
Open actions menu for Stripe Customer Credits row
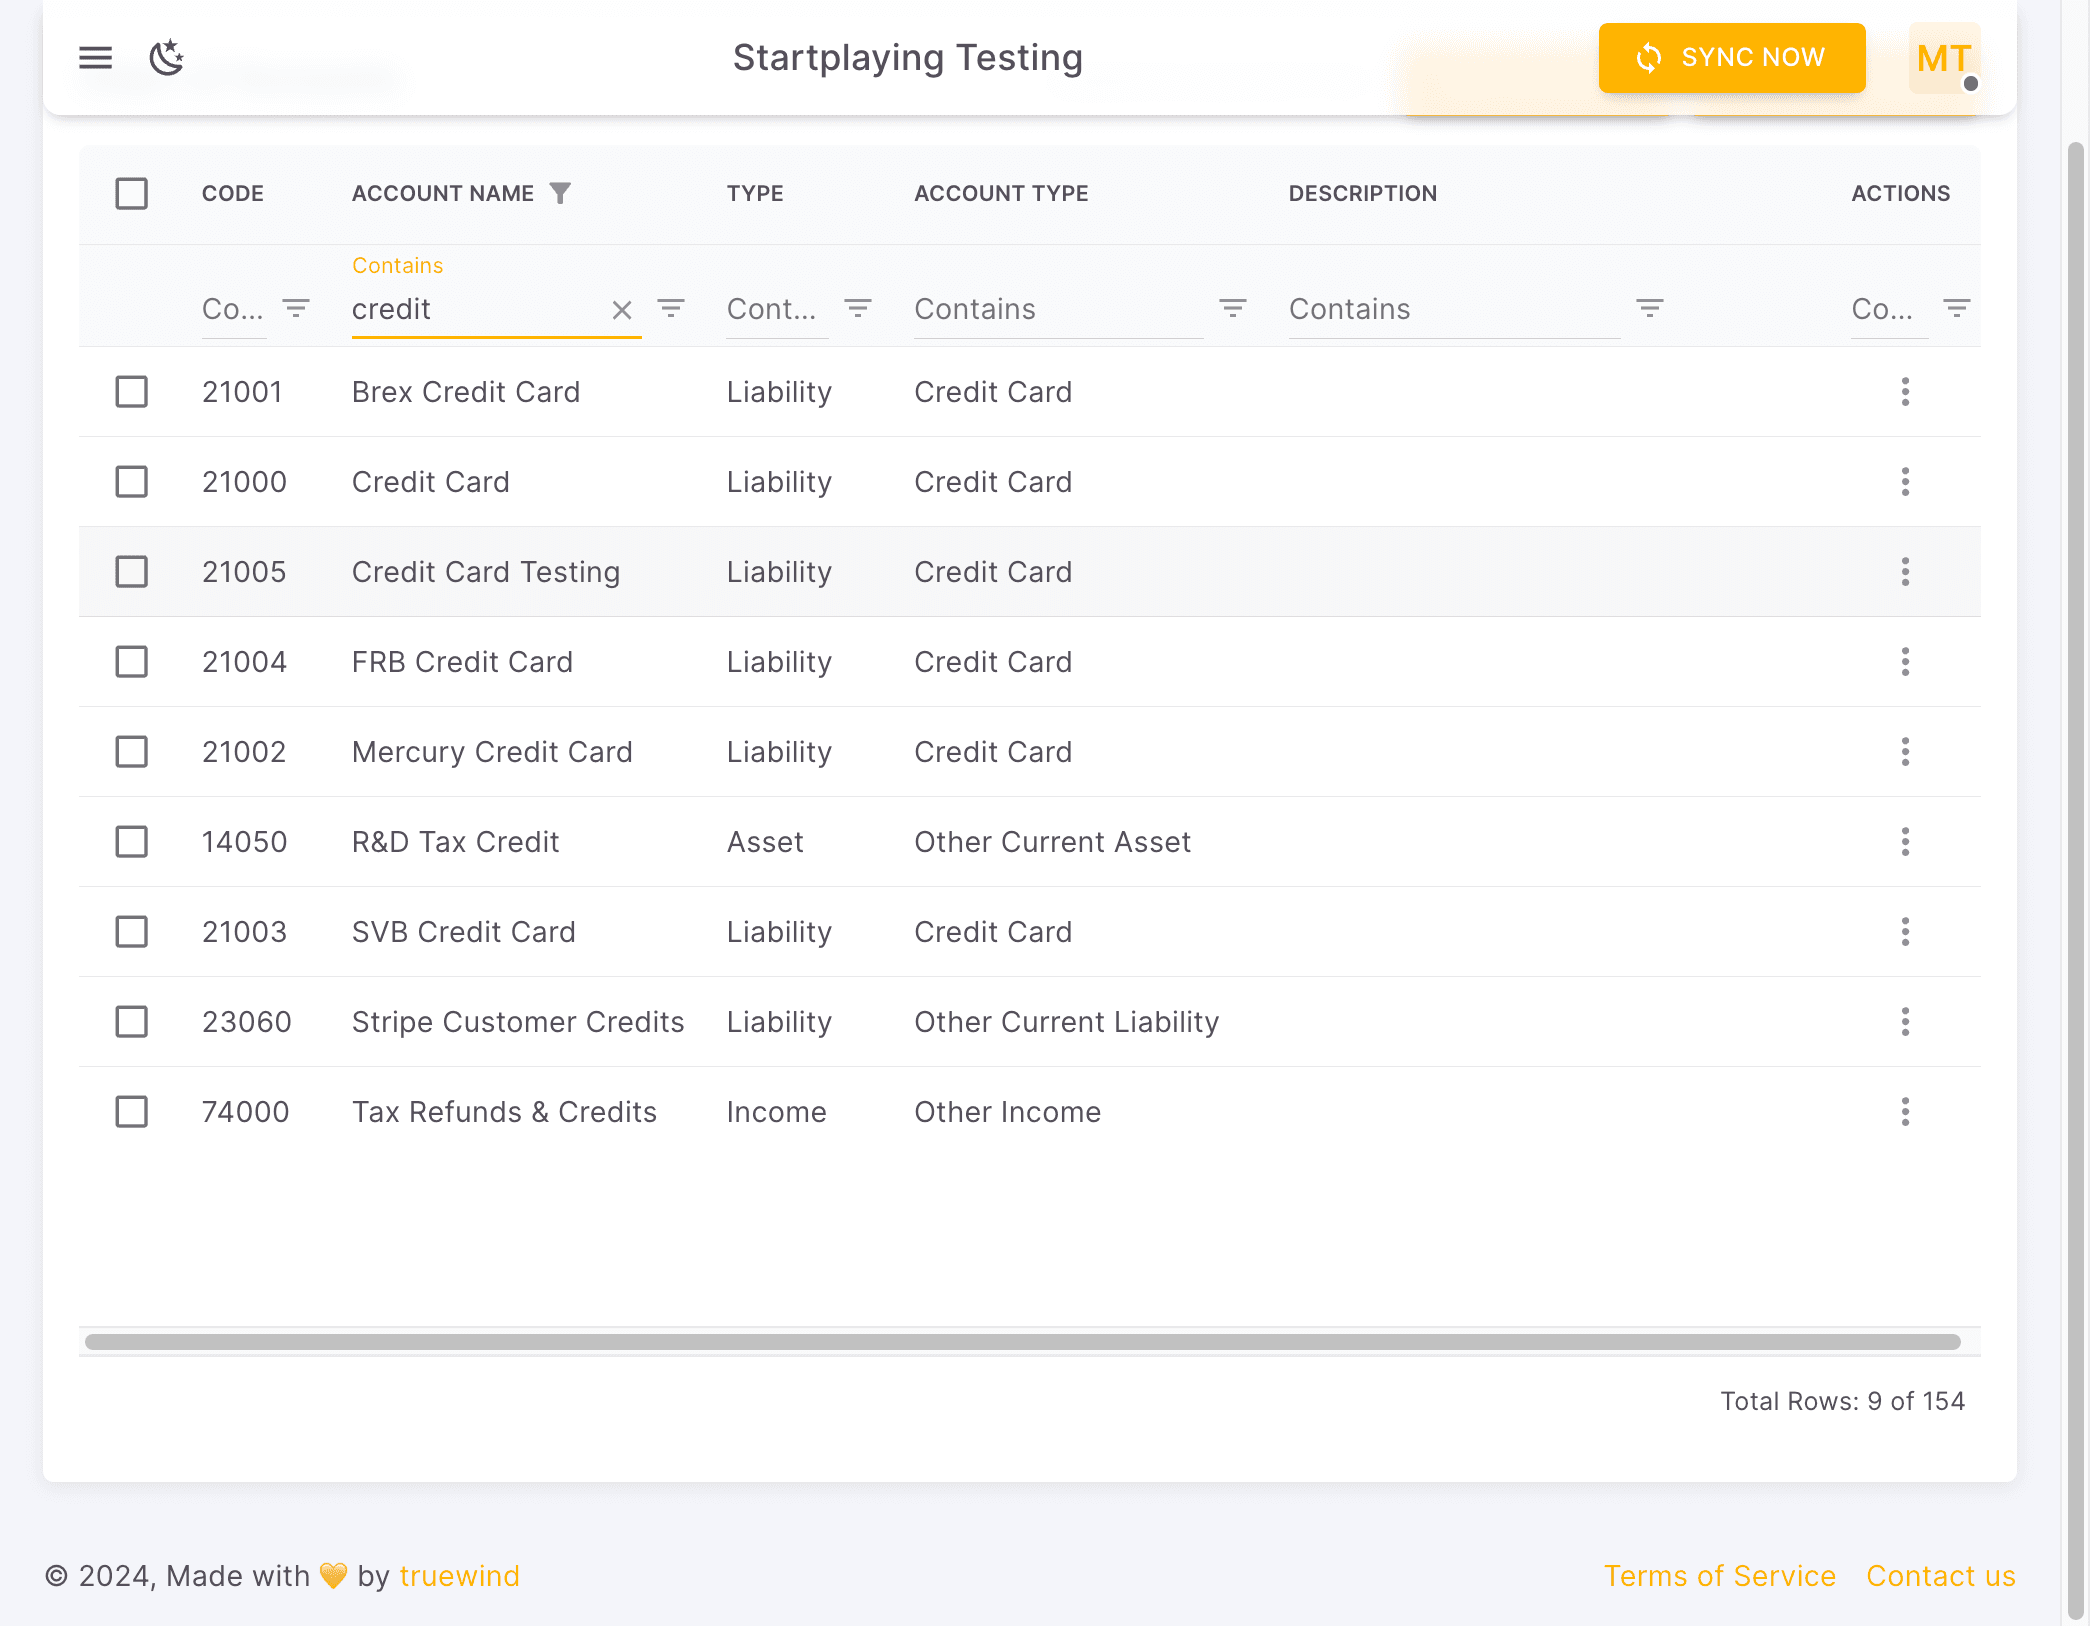(x=1905, y=1022)
